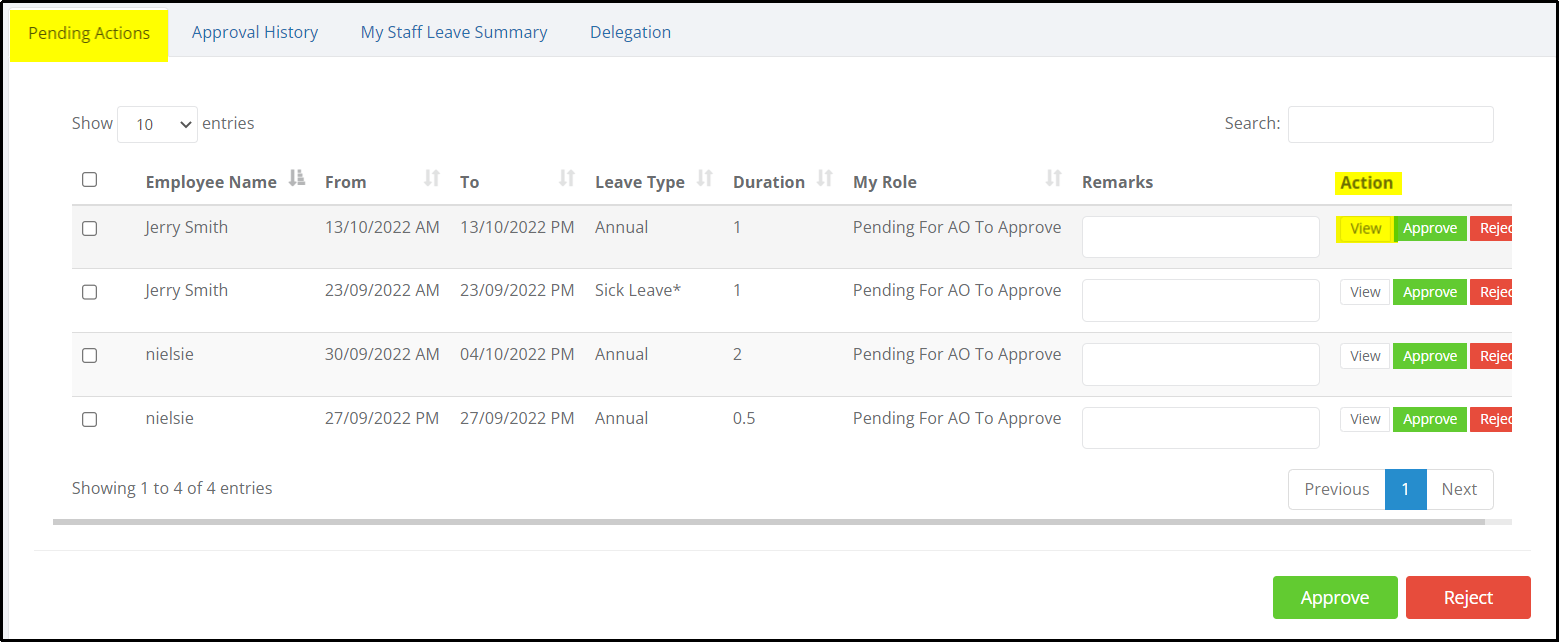Screen dimensions: 1559x642
Task: Sort the To column via arrows icon
Action: click(567, 178)
